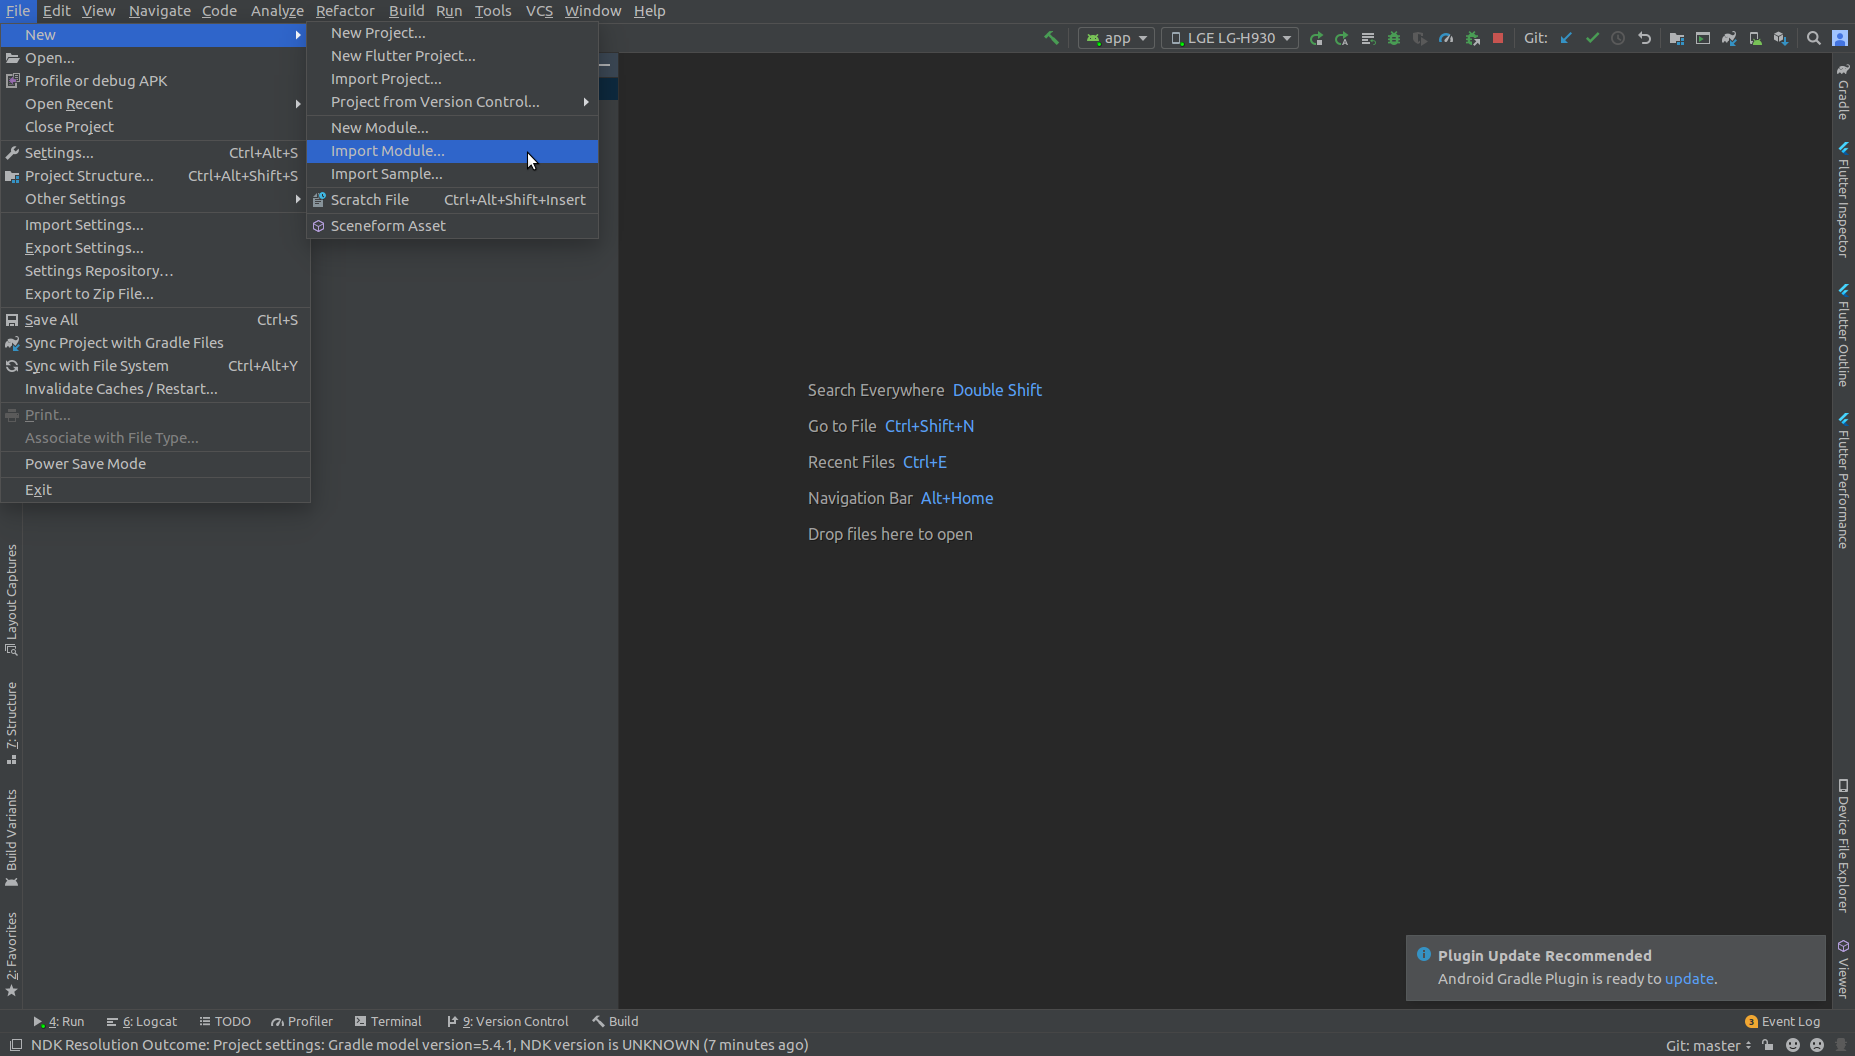Open the Flutter Inspector side panel
This screenshot has width=1855, height=1056.
coord(1843,200)
